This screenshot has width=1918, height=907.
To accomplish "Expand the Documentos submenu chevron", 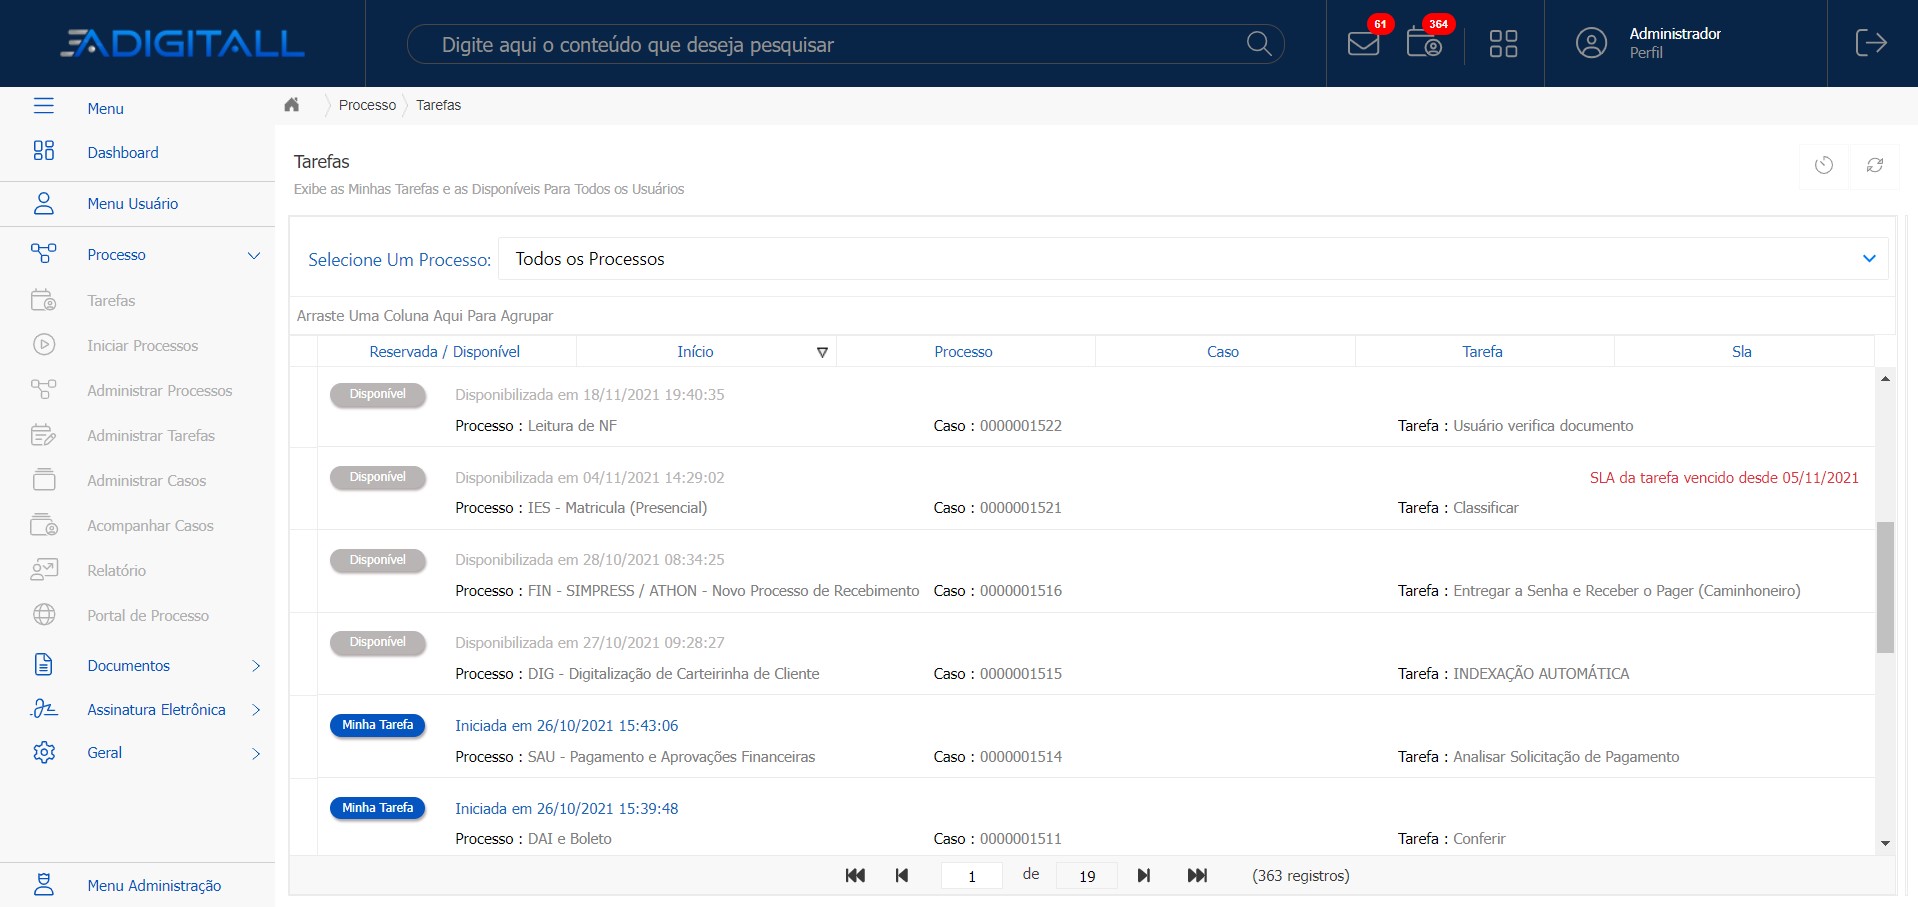I will pyautogui.click(x=256, y=666).
